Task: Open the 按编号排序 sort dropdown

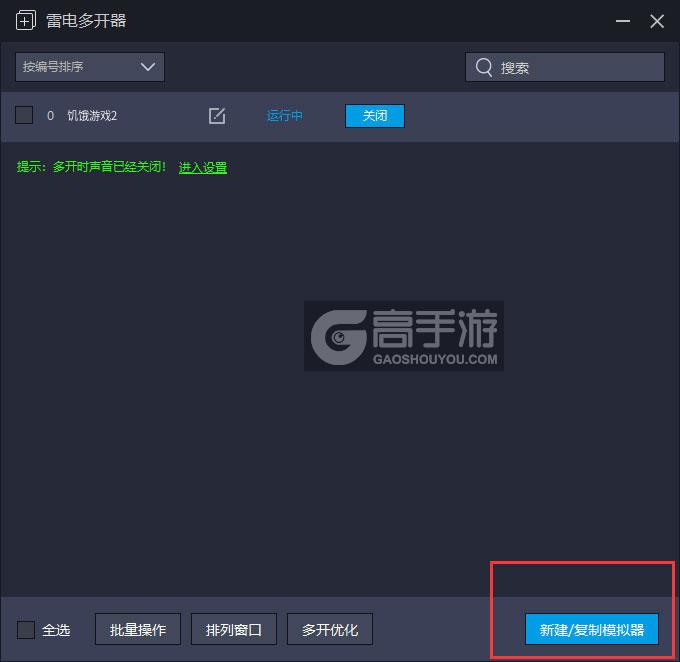Action: pos(90,67)
